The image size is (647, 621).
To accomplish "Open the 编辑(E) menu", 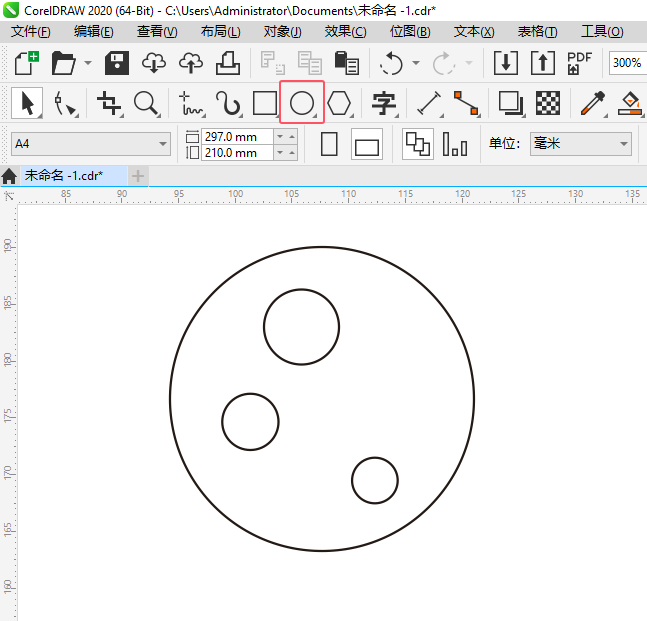I will tap(94, 32).
